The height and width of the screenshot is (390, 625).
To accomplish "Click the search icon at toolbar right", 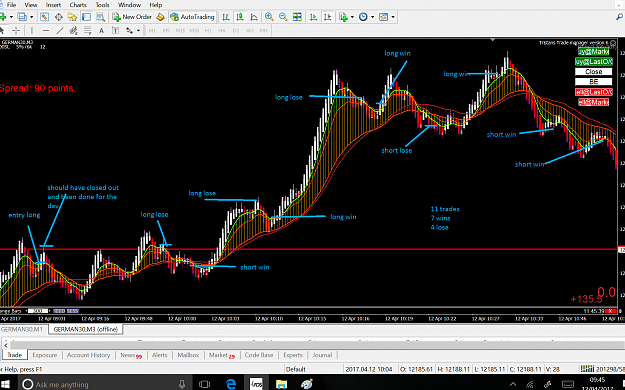I will click(619, 17).
